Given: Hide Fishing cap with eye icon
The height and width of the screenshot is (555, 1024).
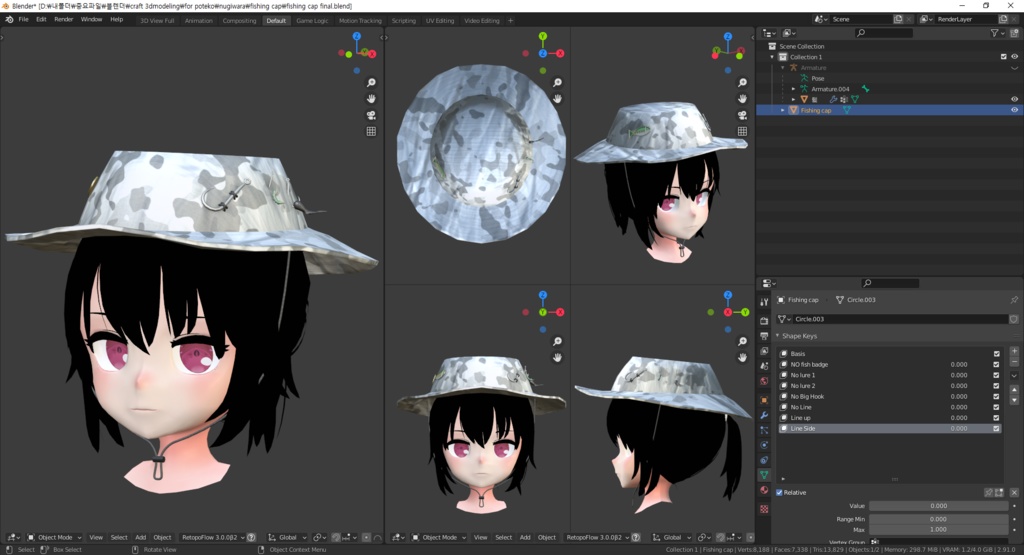Looking at the screenshot, I should click(x=1014, y=110).
